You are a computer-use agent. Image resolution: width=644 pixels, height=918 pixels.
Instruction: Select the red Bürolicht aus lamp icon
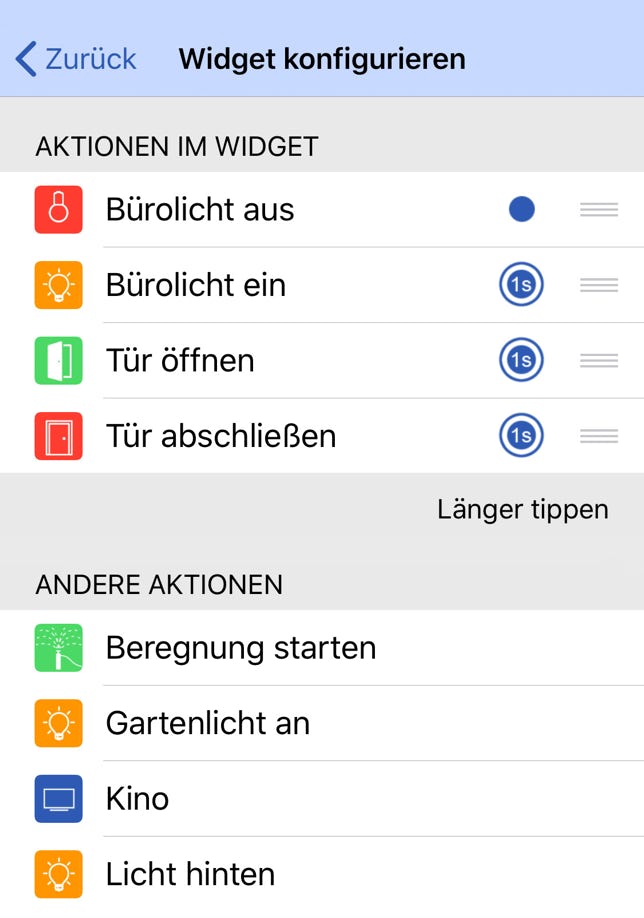pyautogui.click(x=60, y=209)
